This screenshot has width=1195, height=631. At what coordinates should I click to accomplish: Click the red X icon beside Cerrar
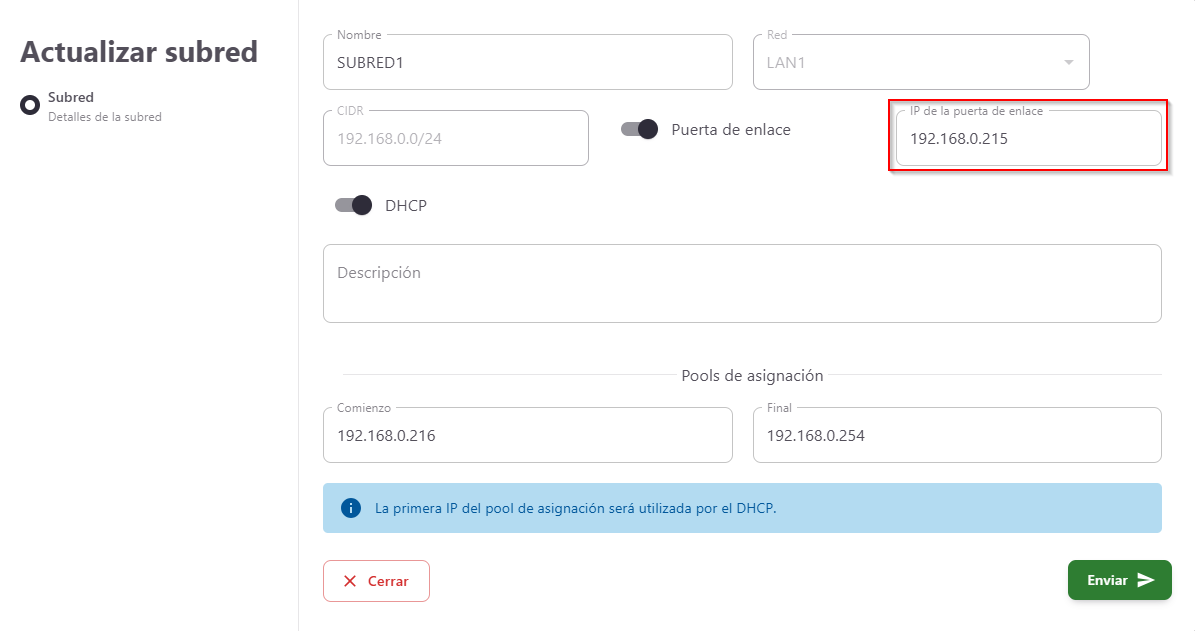[x=350, y=581]
